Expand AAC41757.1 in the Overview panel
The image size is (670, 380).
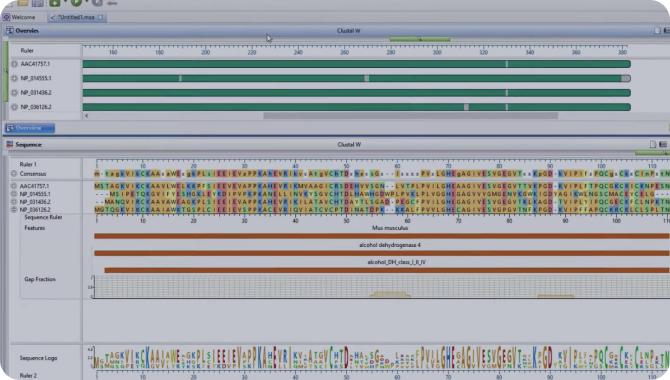14,64
